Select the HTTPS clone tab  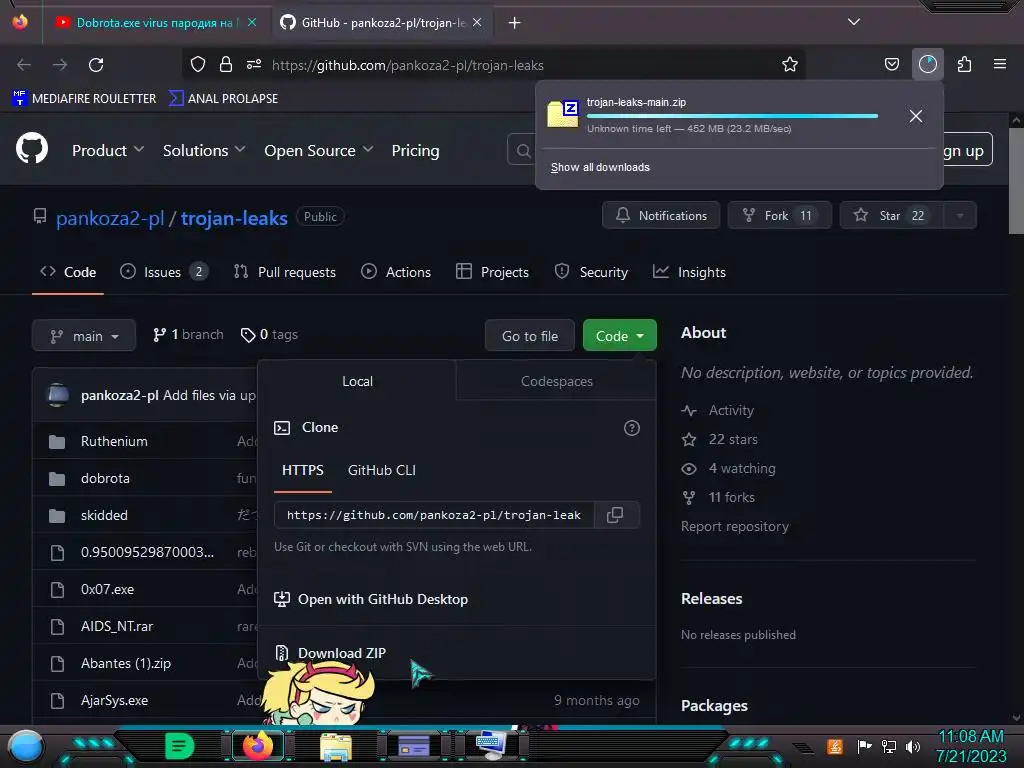click(302, 470)
